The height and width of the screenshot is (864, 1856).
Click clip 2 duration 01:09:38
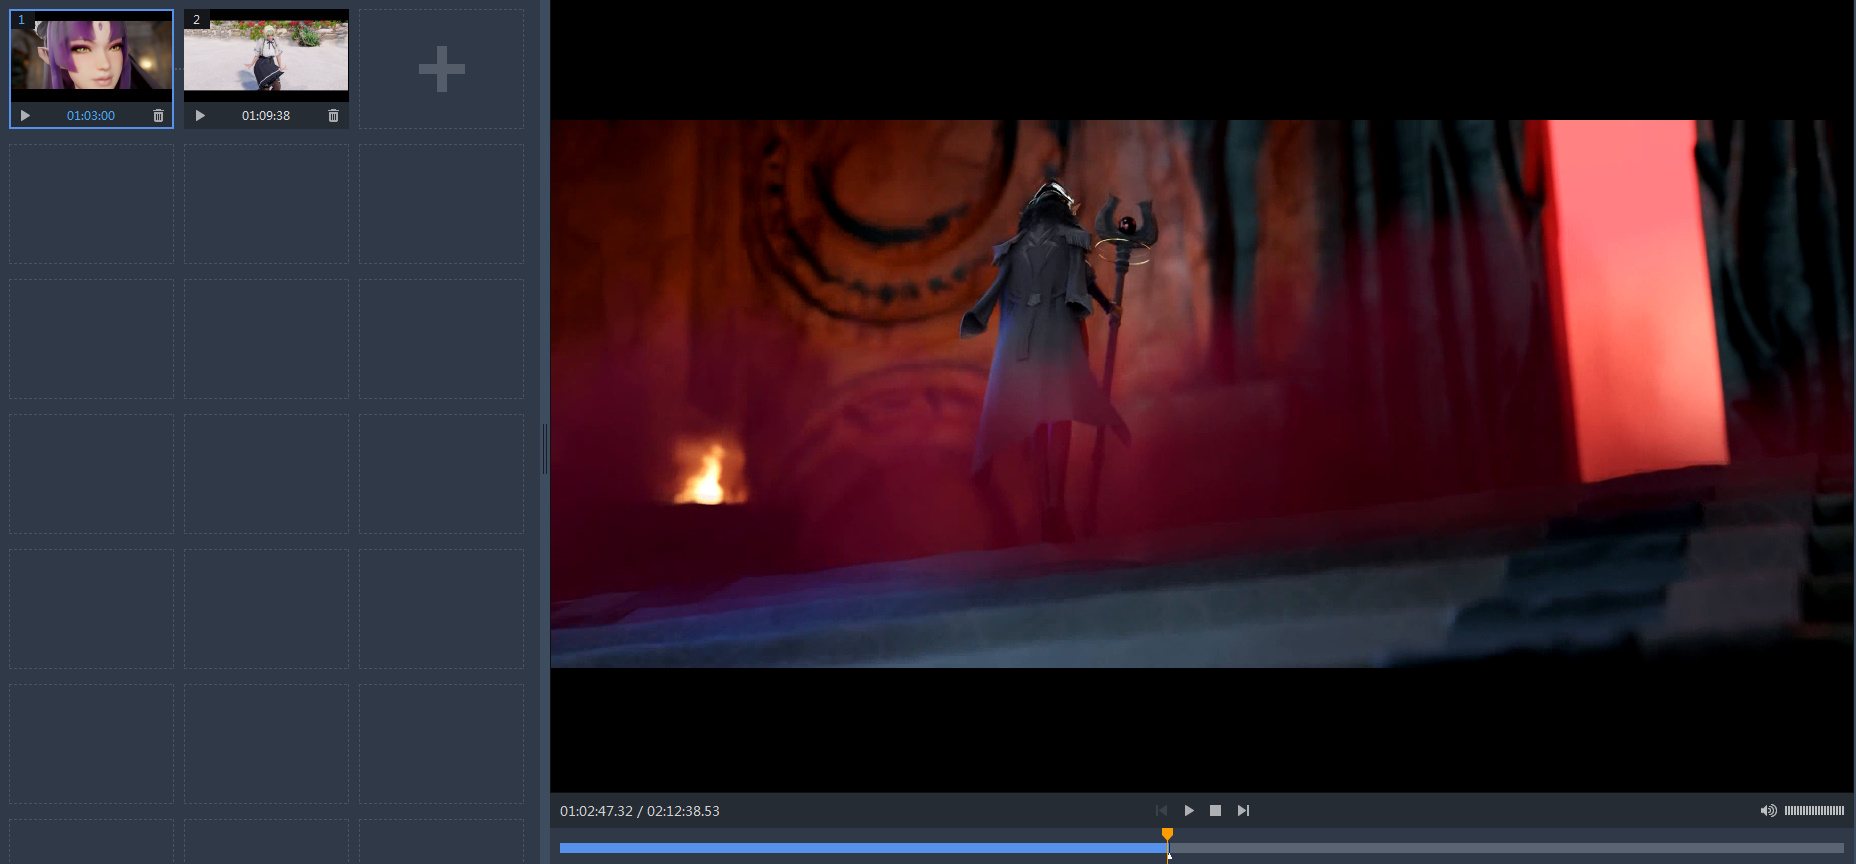click(266, 116)
